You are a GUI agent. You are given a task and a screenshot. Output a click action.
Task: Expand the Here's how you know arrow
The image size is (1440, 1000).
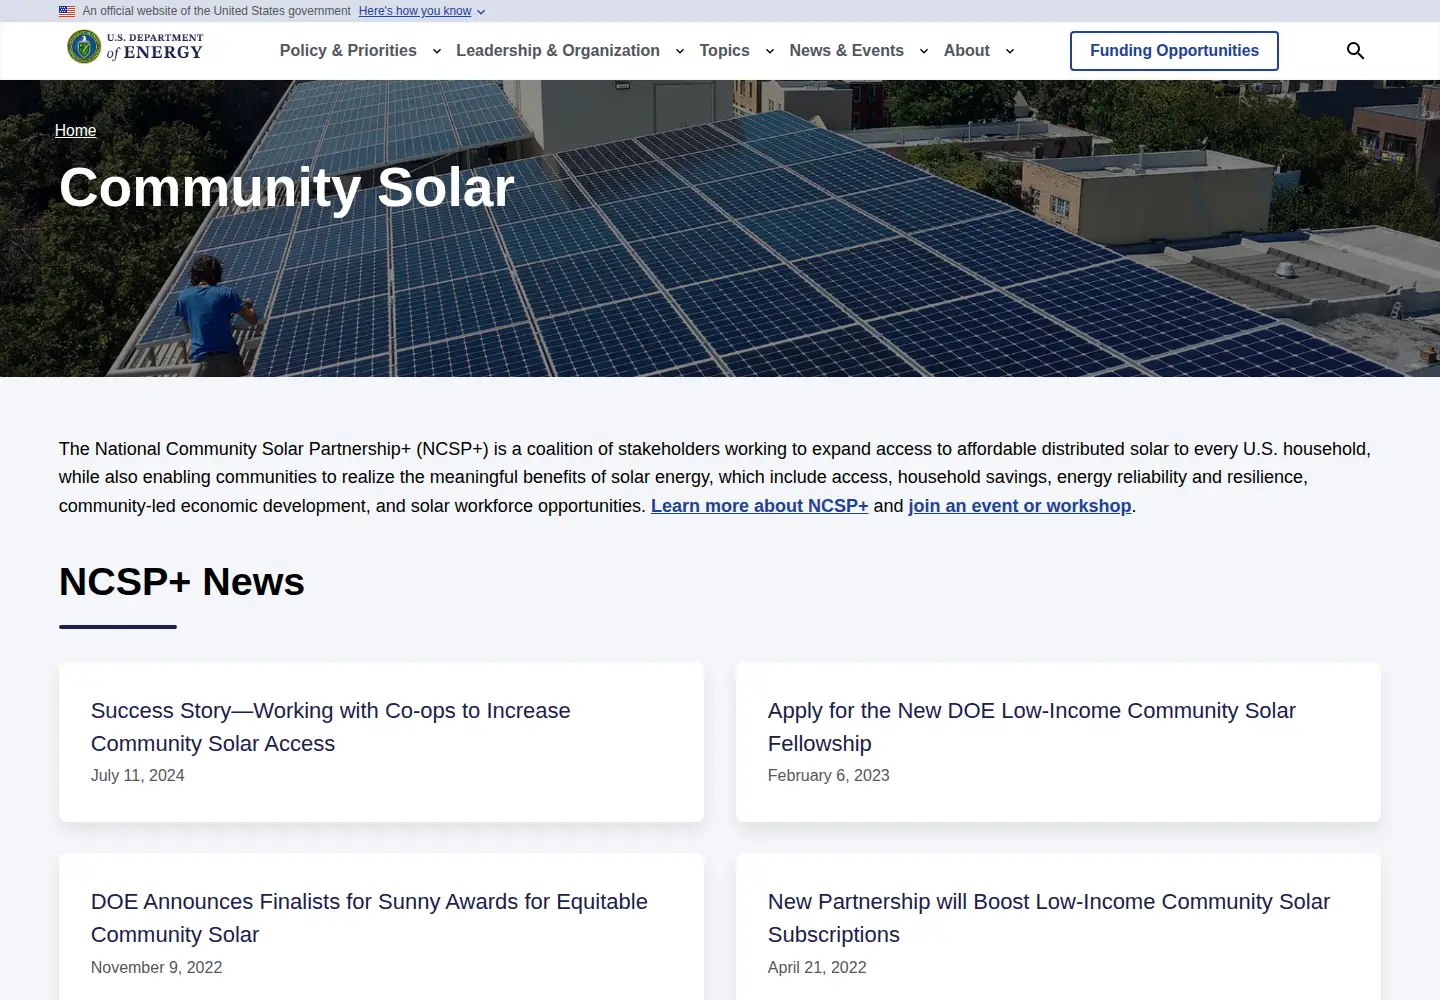[481, 12]
